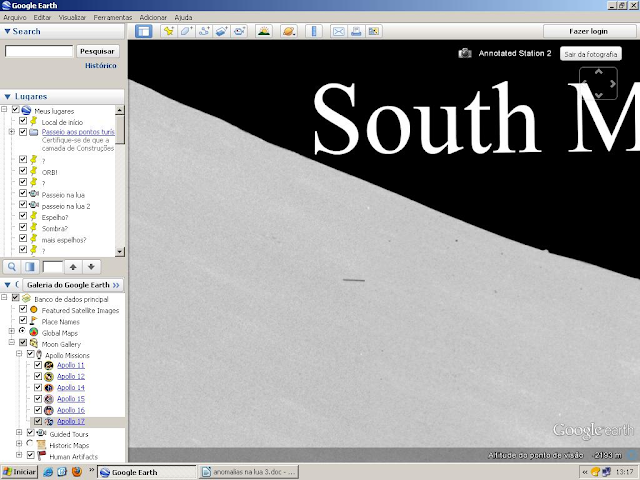
Task: Toggle the Sombra? placemark checkbox
Action: pos(23,227)
